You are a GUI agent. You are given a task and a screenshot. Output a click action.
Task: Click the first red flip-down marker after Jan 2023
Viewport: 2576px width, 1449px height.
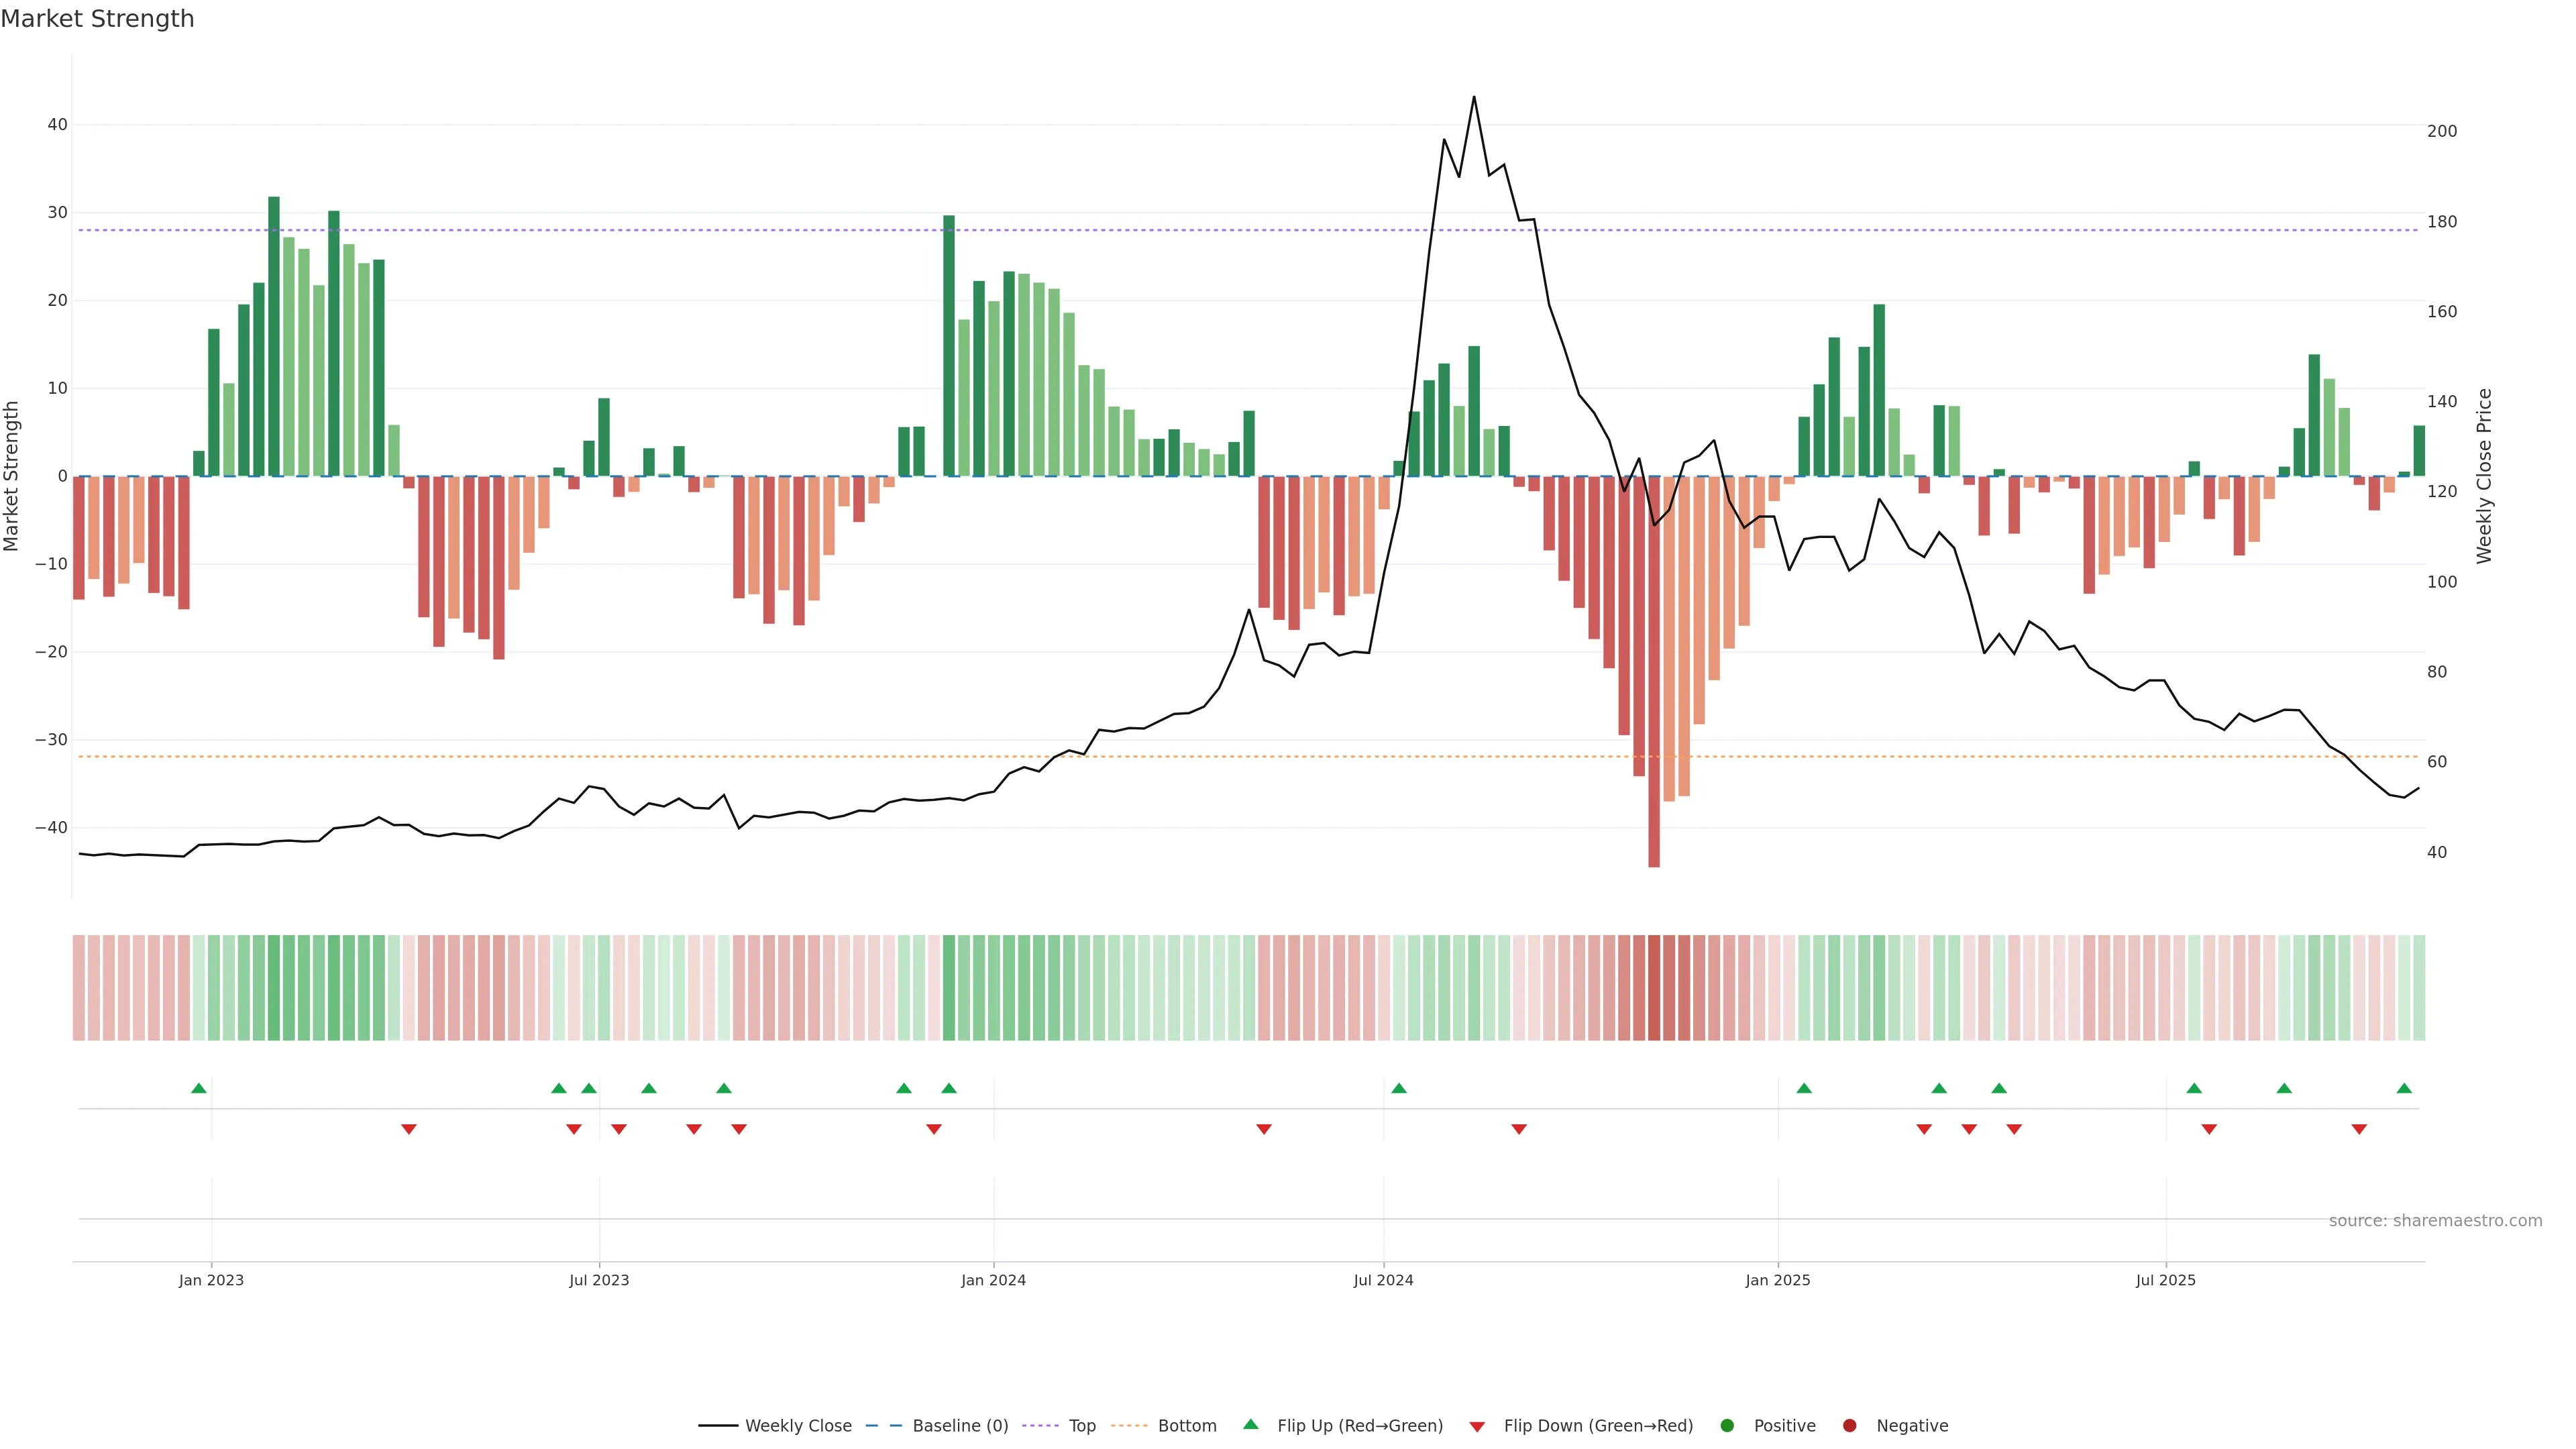(409, 1129)
